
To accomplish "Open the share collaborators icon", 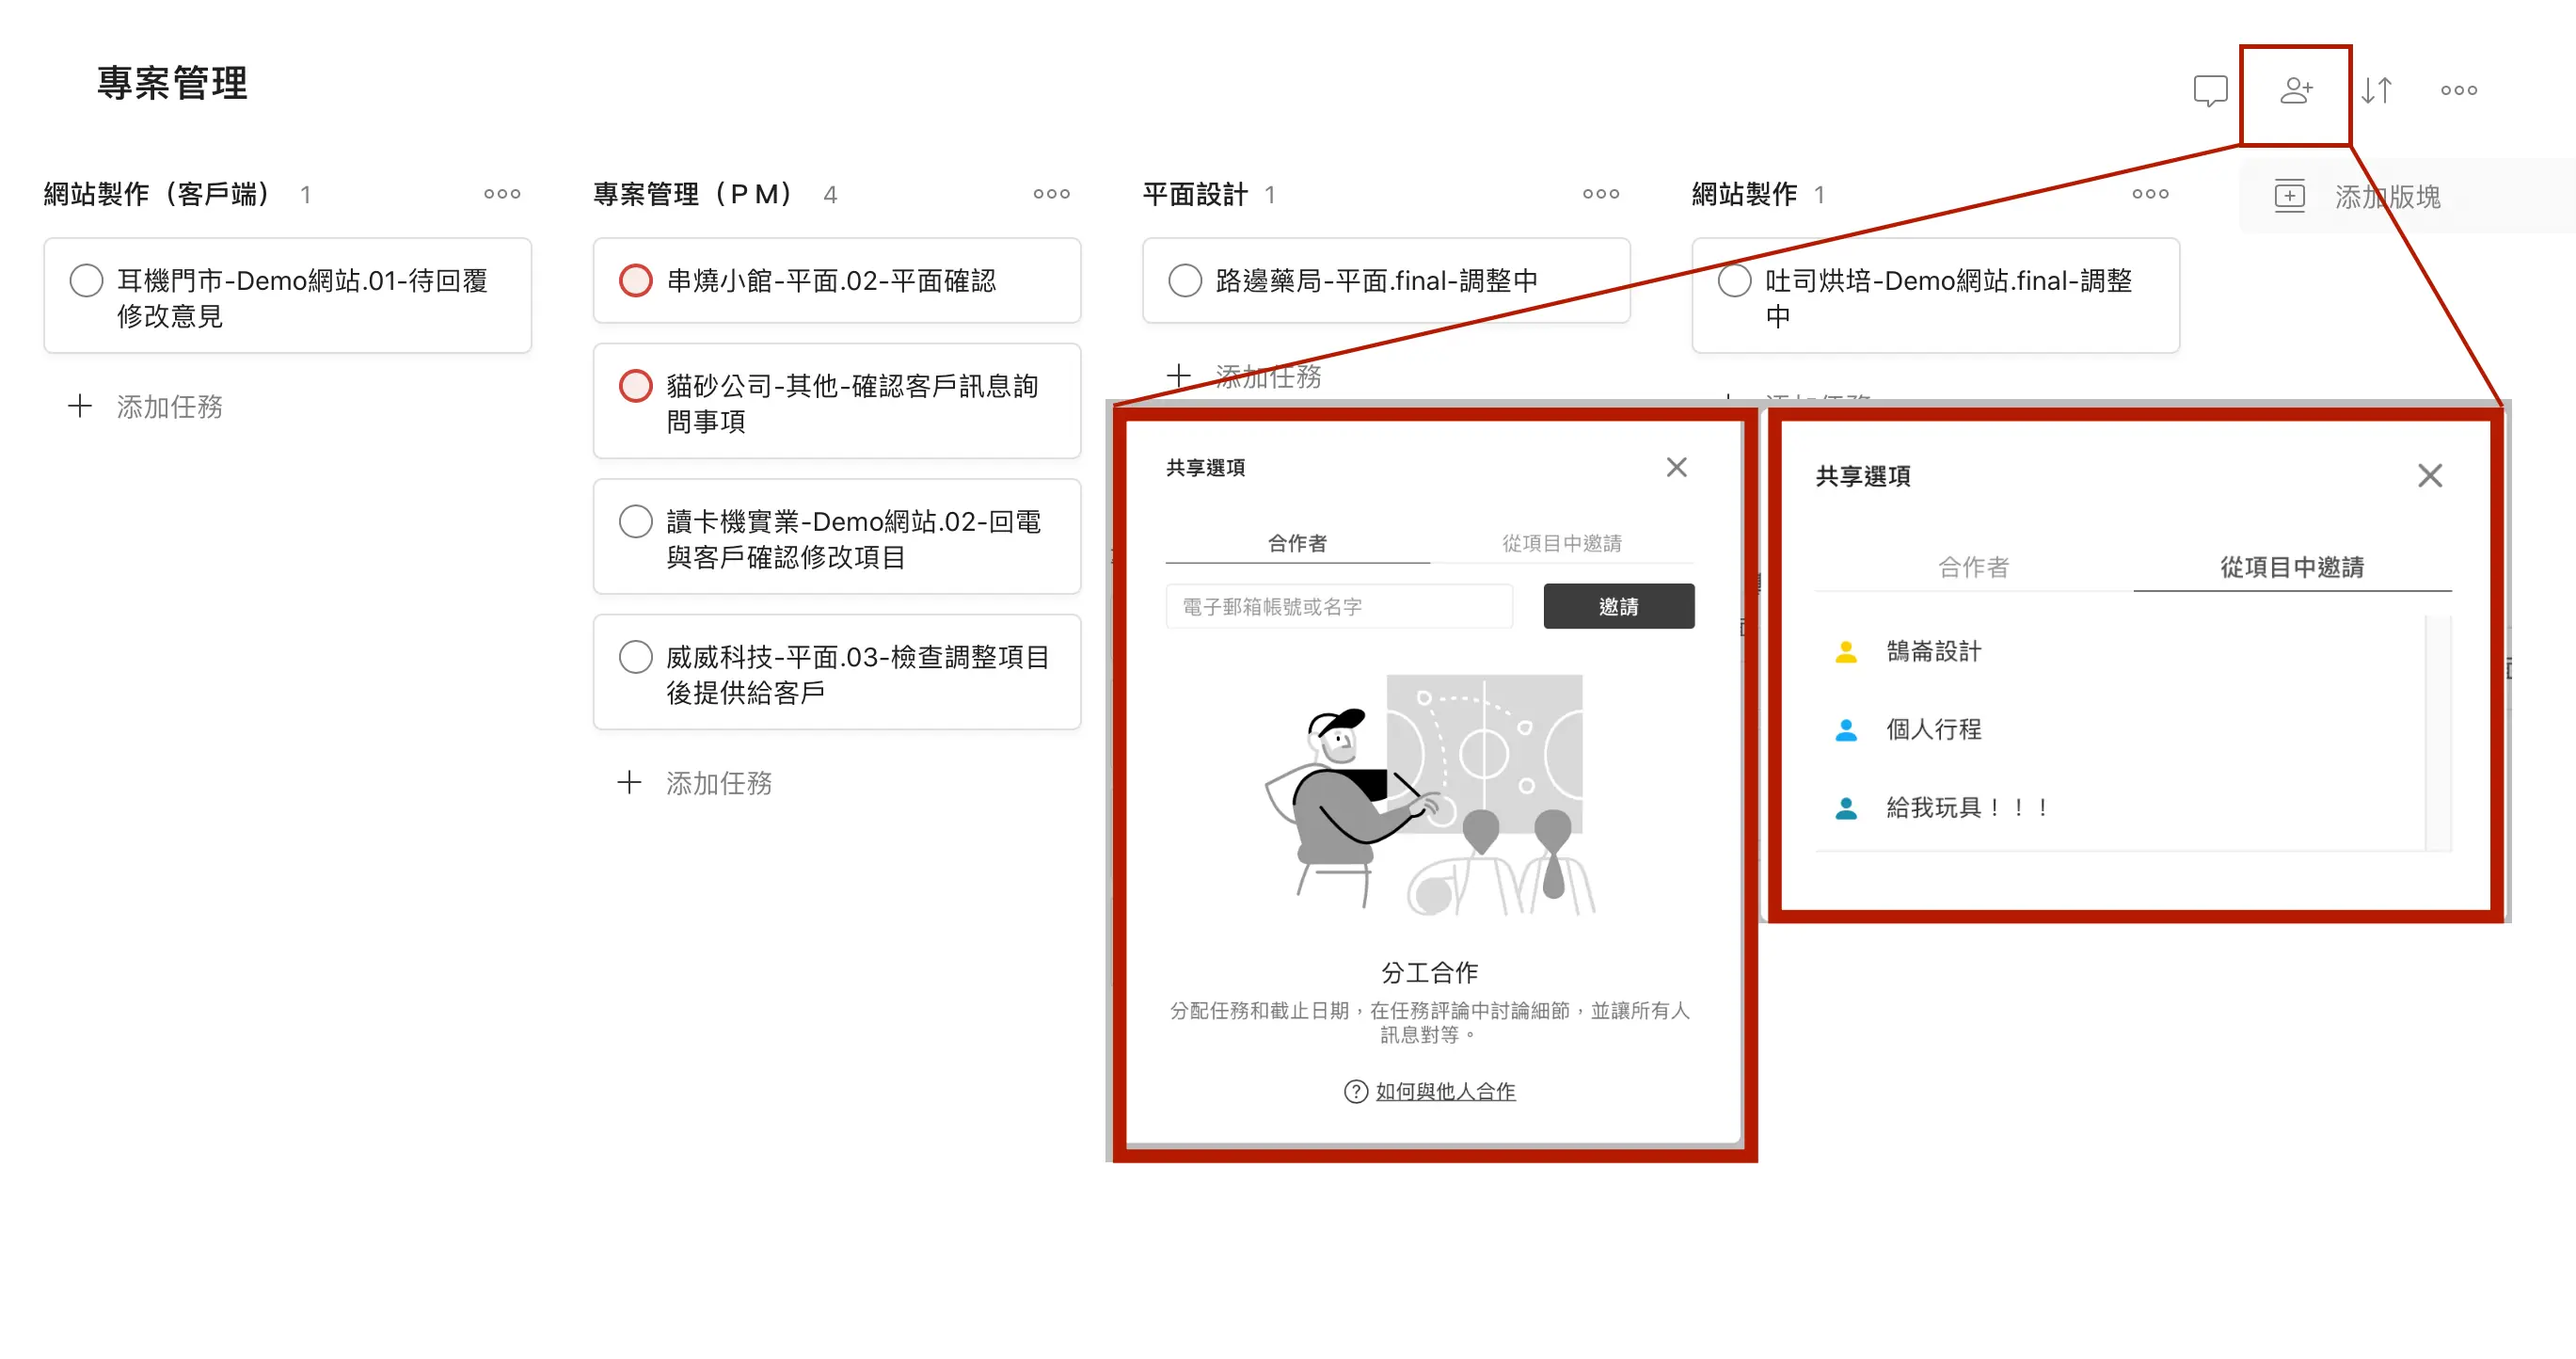I will click(x=2296, y=91).
